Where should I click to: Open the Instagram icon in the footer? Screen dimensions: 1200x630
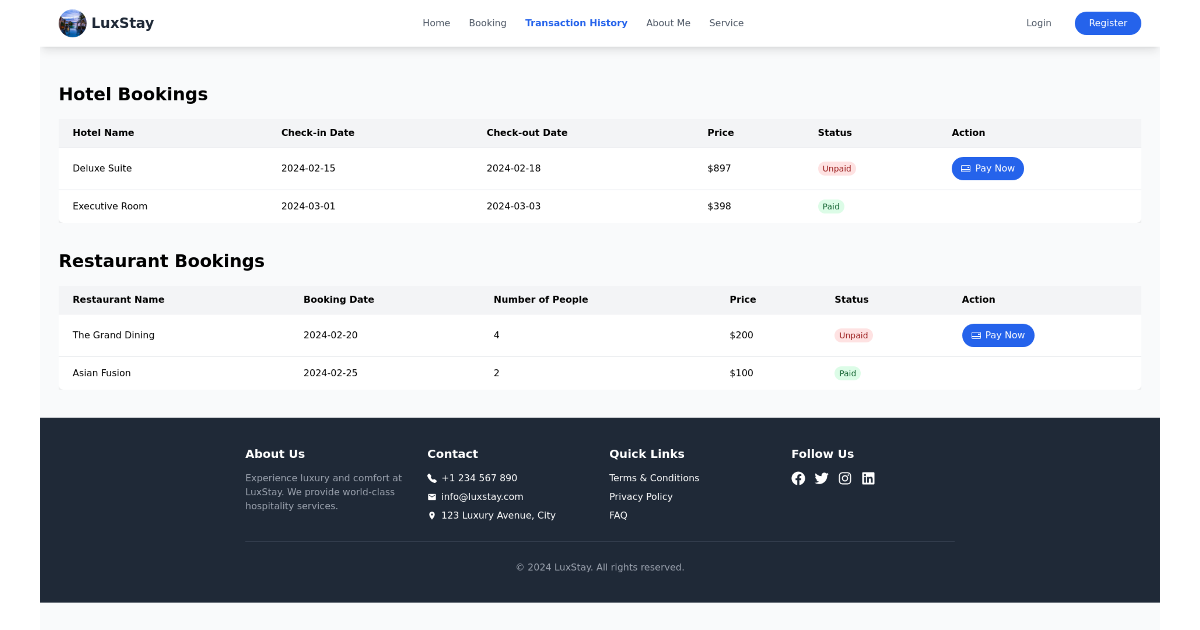(x=845, y=478)
